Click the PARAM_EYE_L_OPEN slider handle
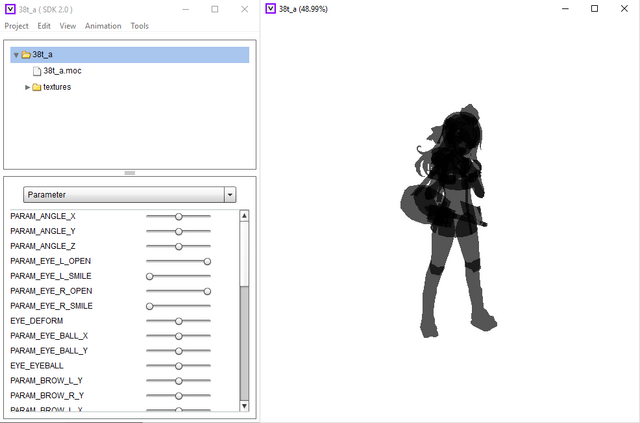The height and width of the screenshot is (423, 640). pos(207,261)
